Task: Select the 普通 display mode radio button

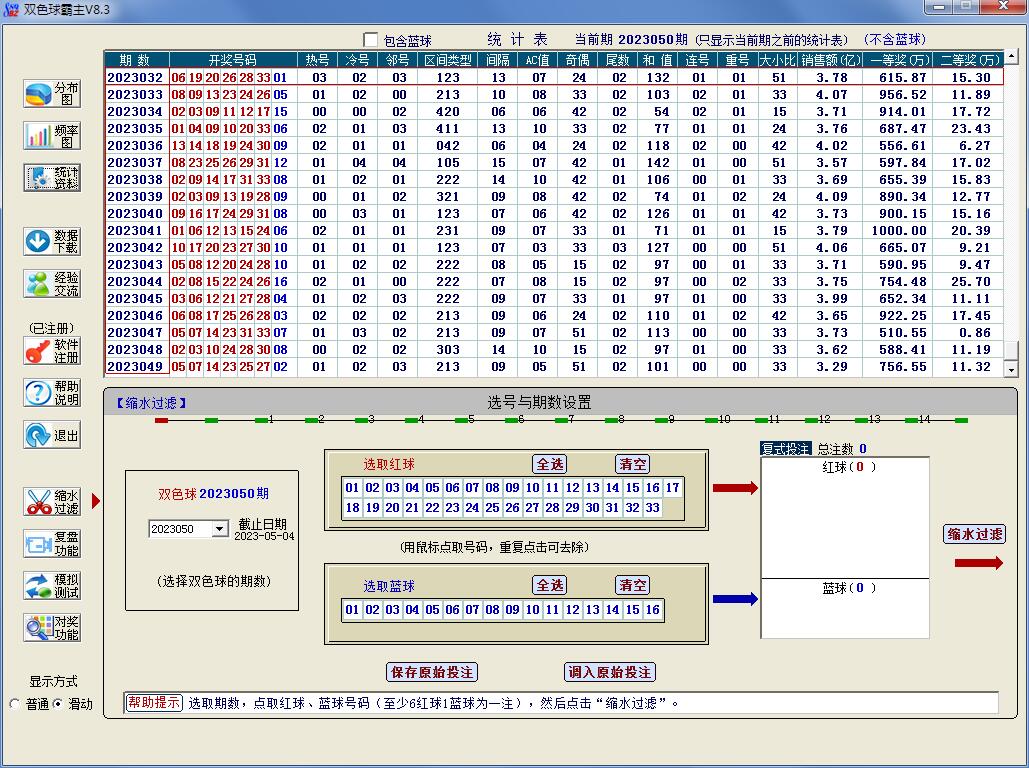Action: (x=14, y=704)
